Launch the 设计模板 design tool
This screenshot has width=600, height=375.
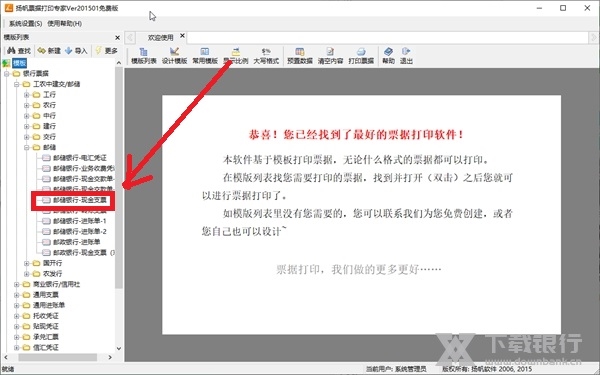tap(174, 55)
